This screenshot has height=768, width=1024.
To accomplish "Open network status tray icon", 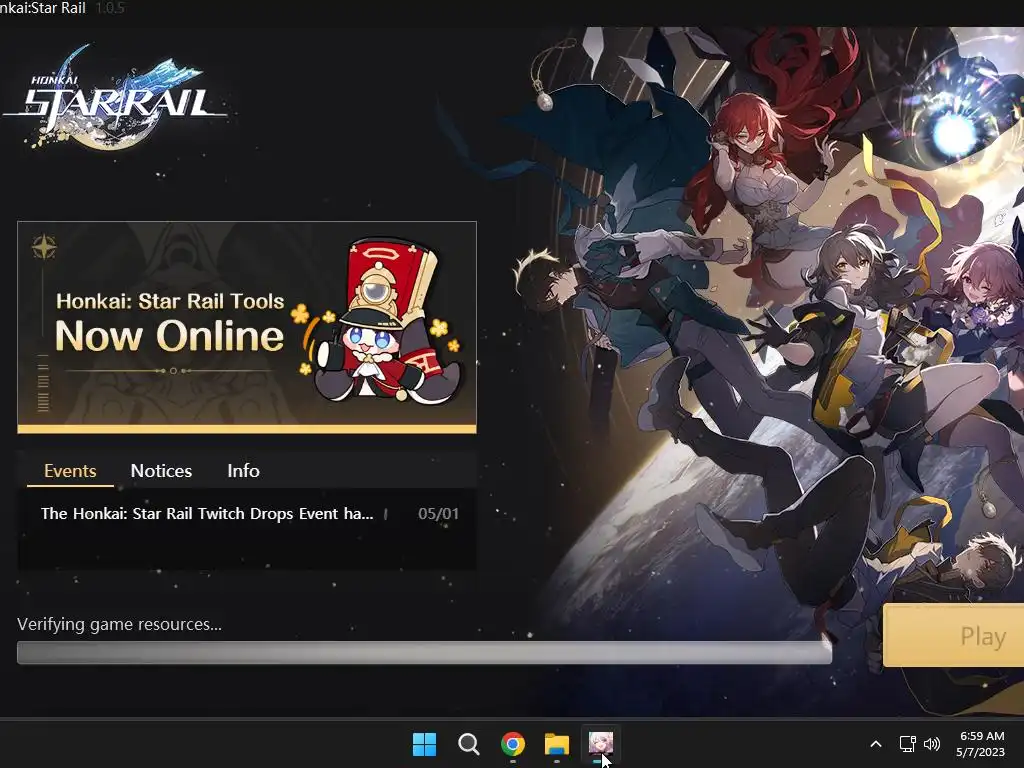I will (x=907, y=744).
